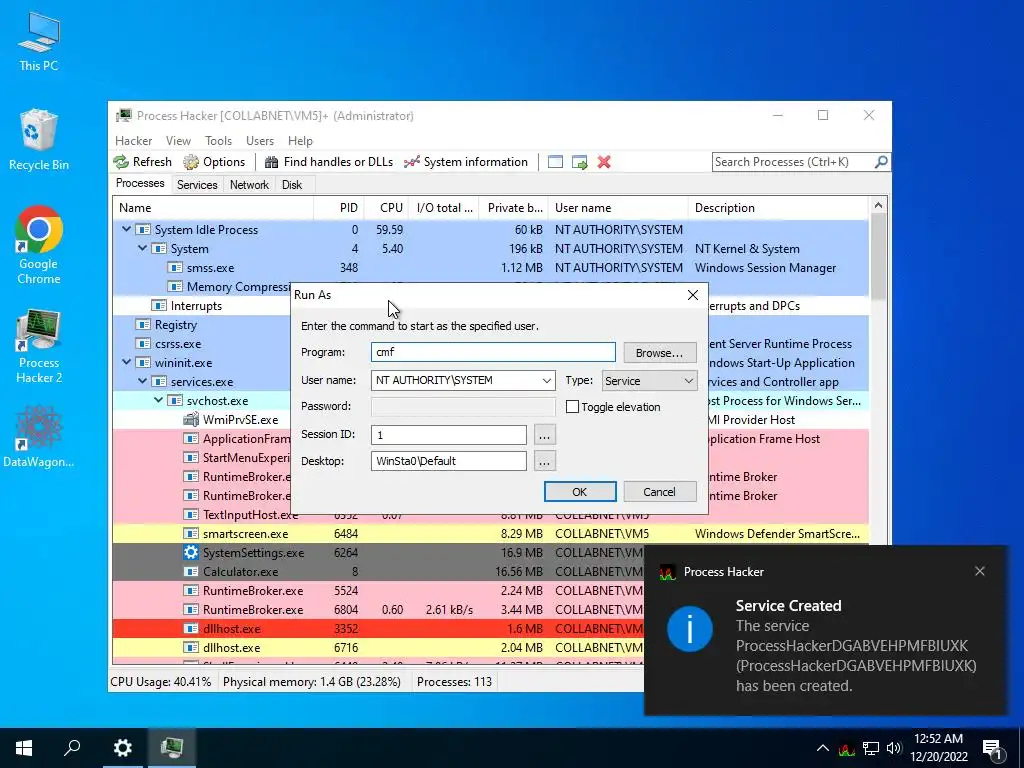Click the process list scrollbar up arrow
1024x768 pixels.
pyautogui.click(x=878, y=206)
